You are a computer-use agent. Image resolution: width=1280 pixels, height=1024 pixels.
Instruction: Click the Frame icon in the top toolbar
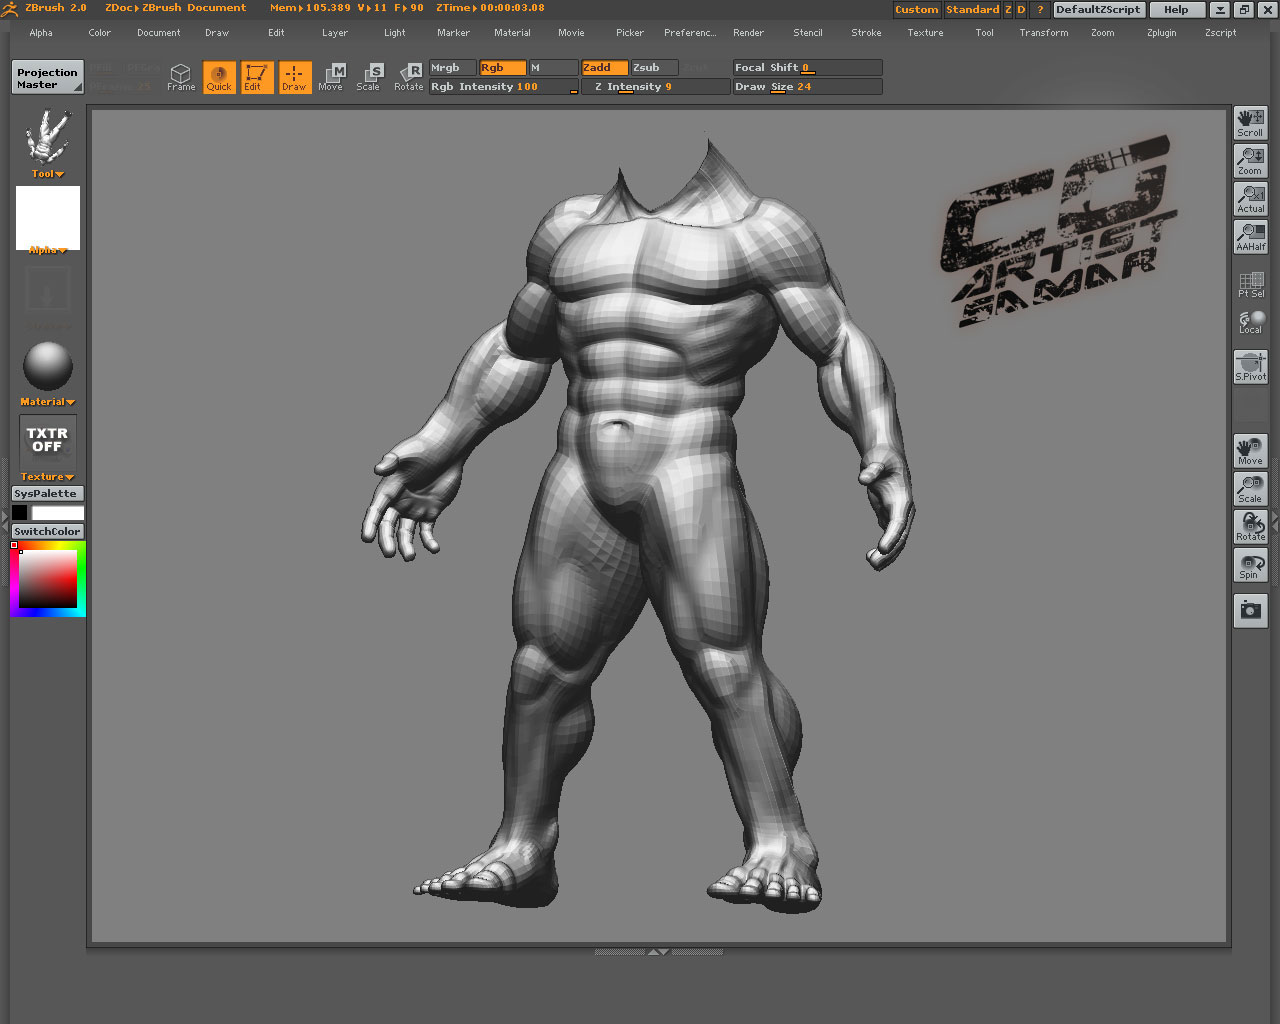[181, 77]
